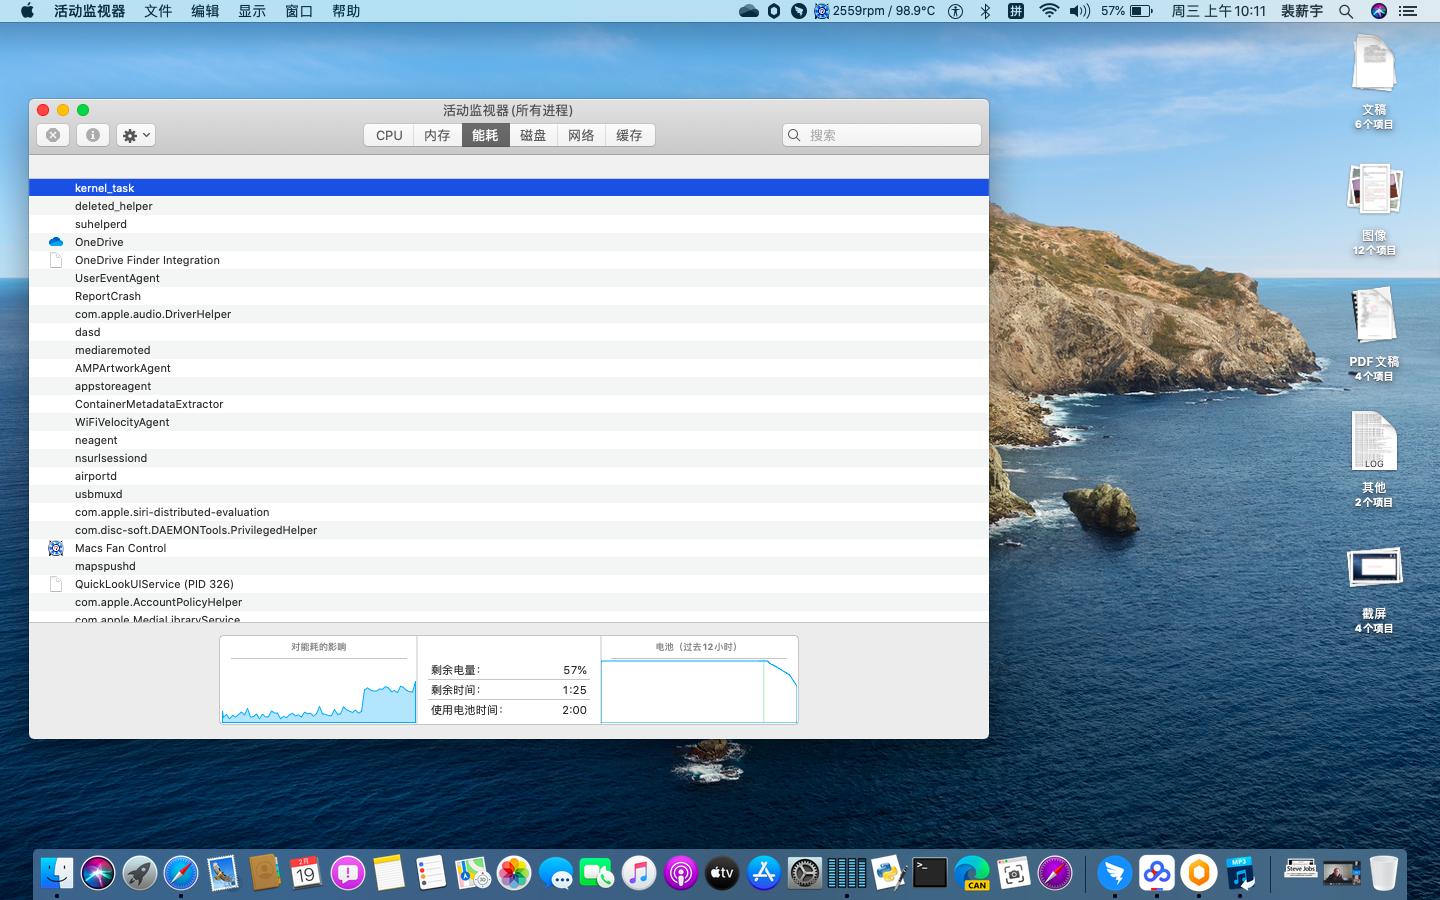Open the 57% battery status menu
Screen dimensions: 1440x900
coord(1124,11)
